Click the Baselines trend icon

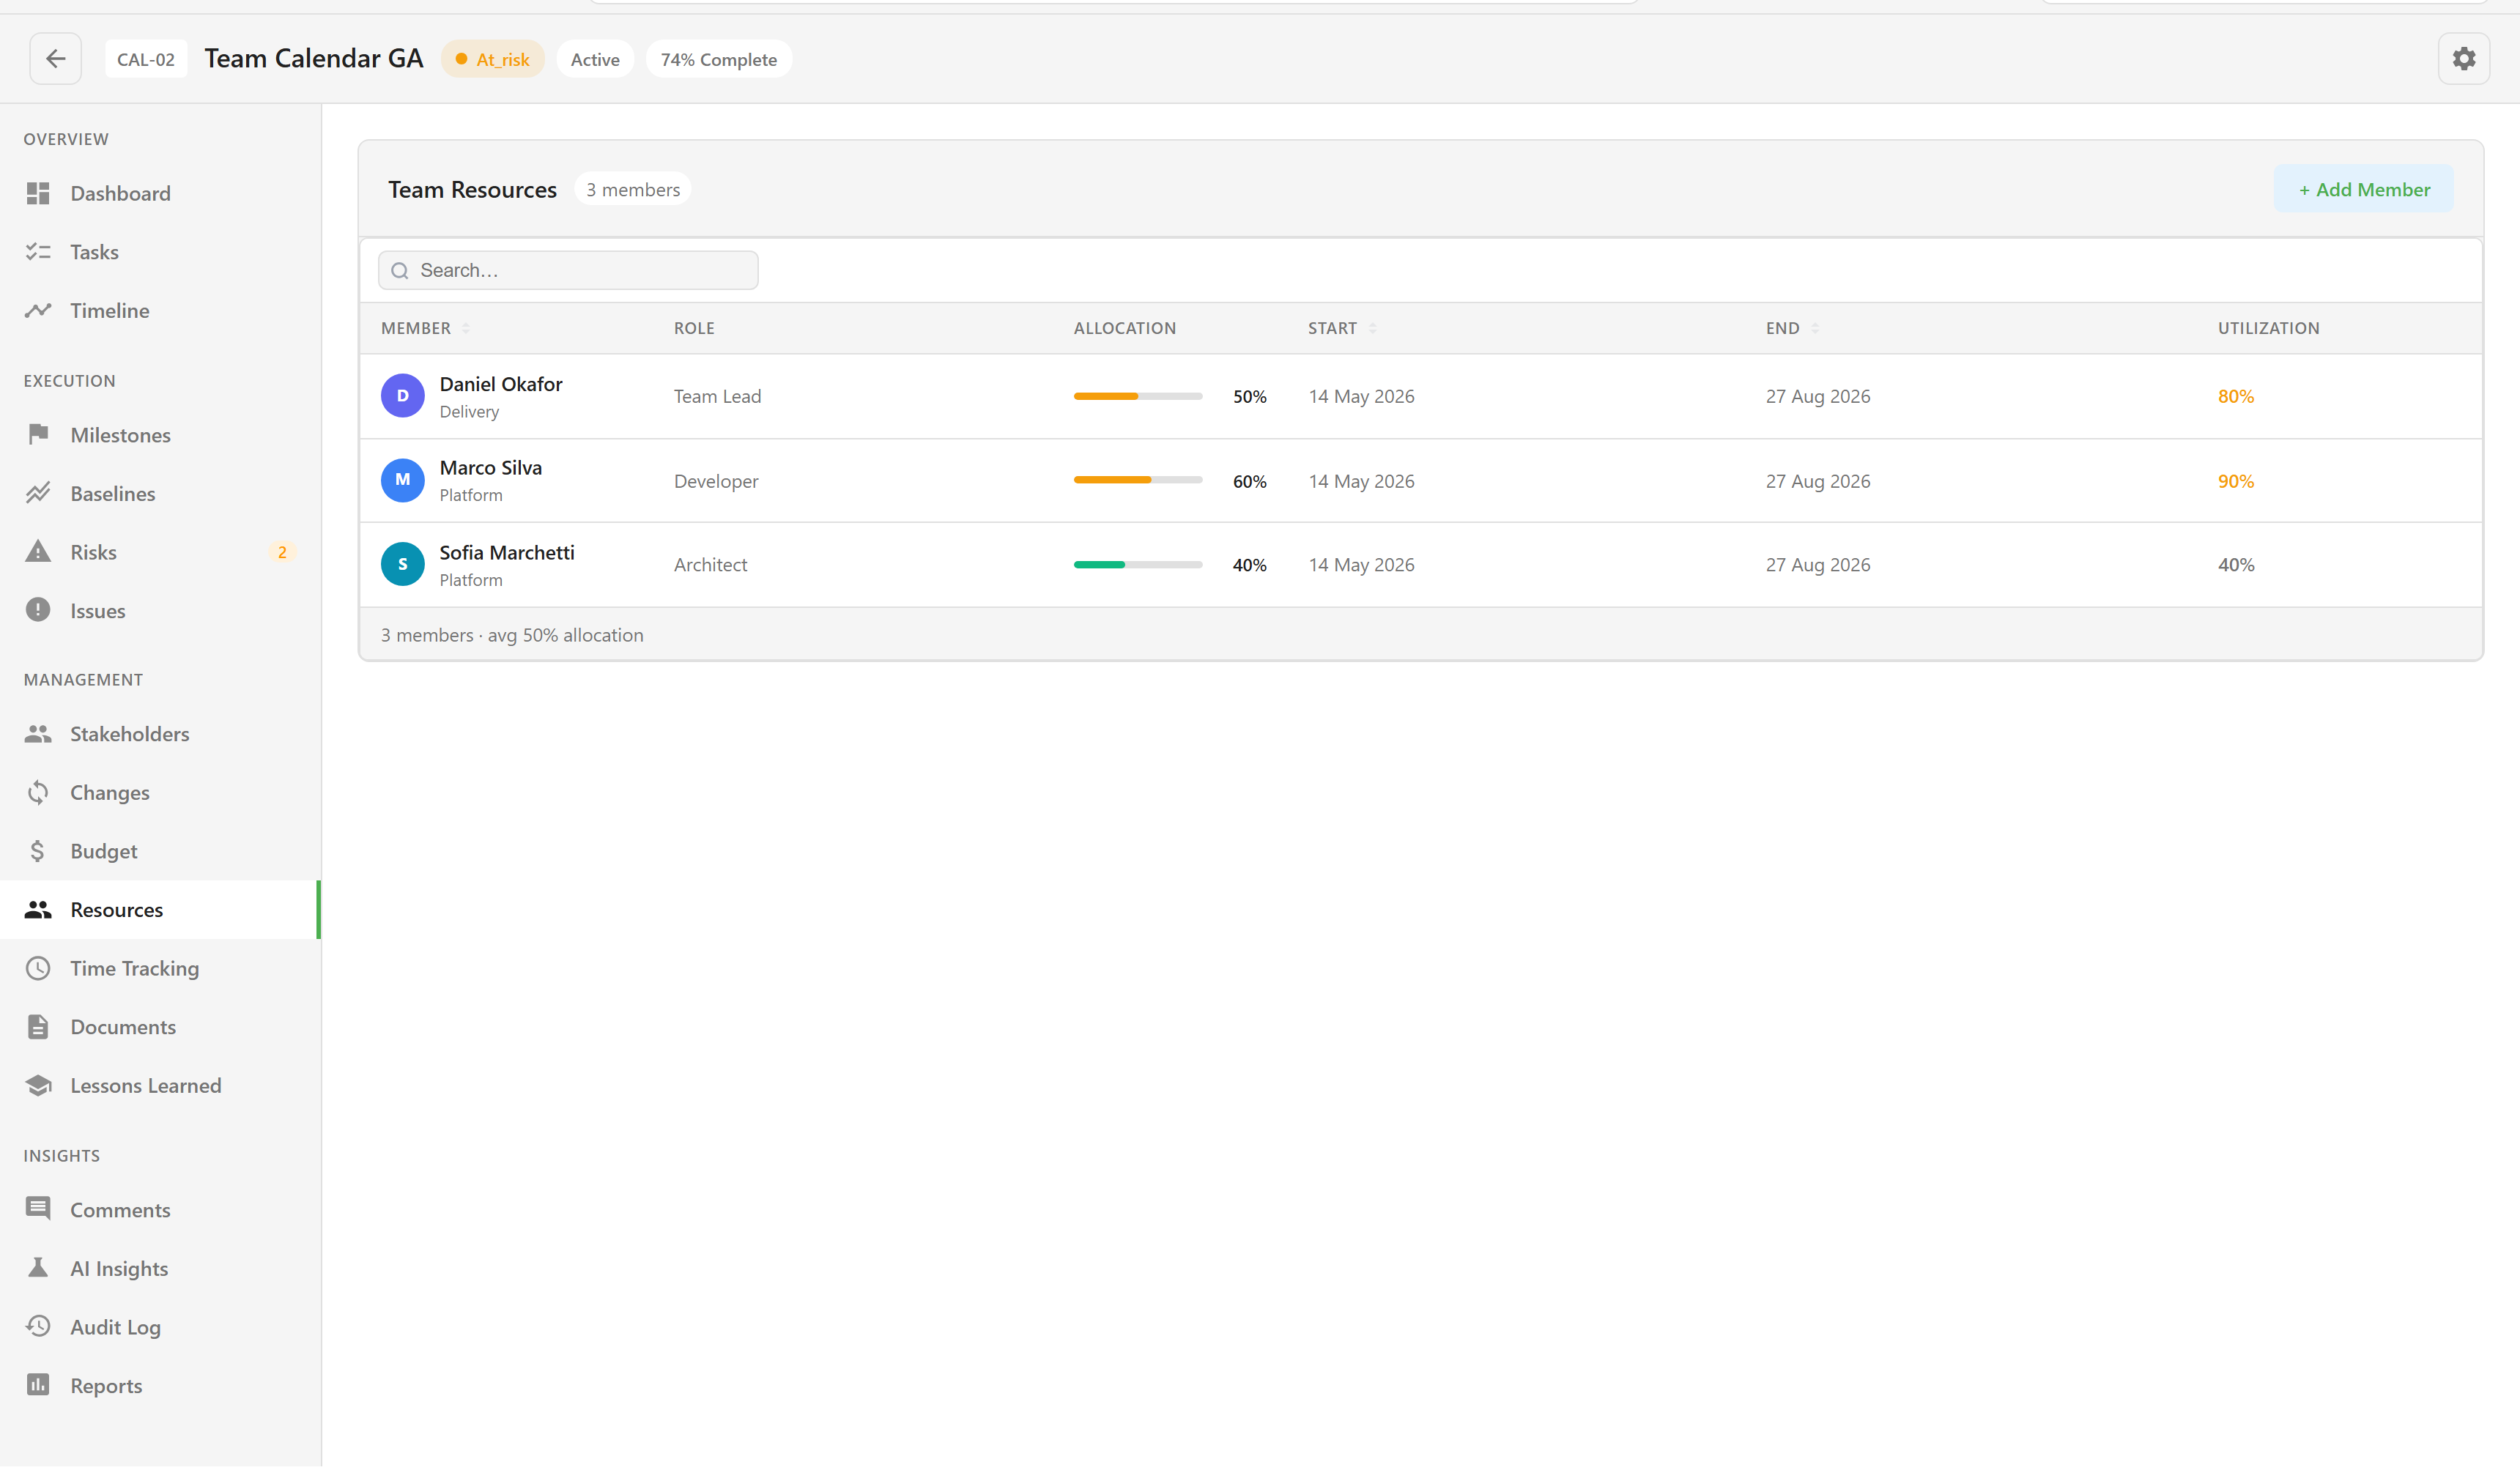38,494
